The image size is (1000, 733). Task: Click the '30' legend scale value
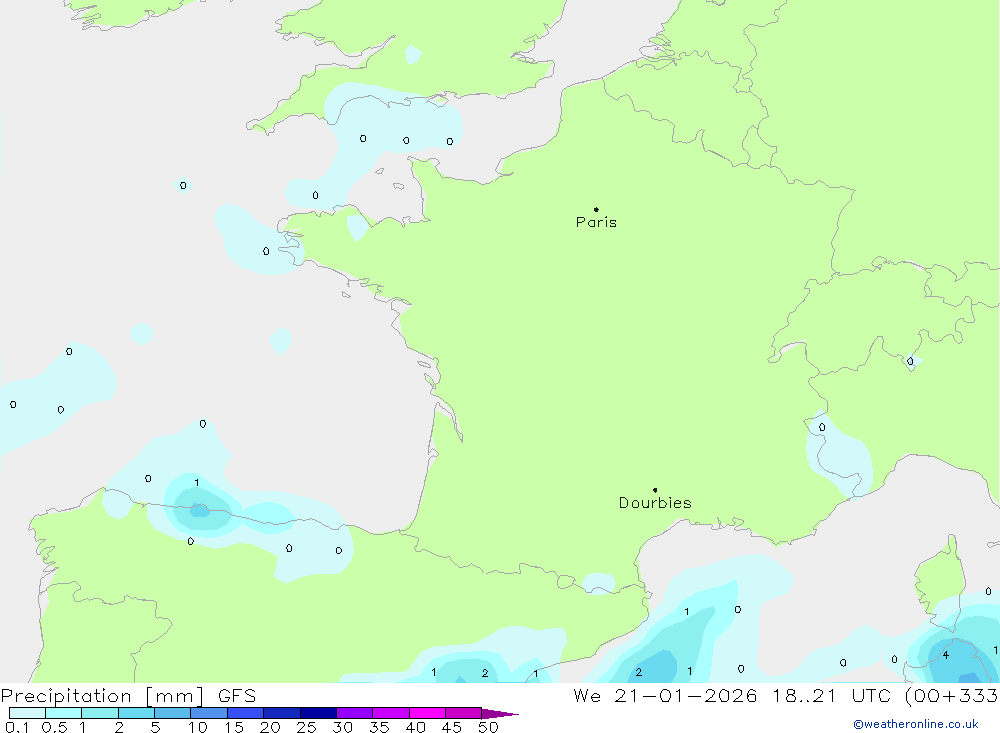(343, 727)
